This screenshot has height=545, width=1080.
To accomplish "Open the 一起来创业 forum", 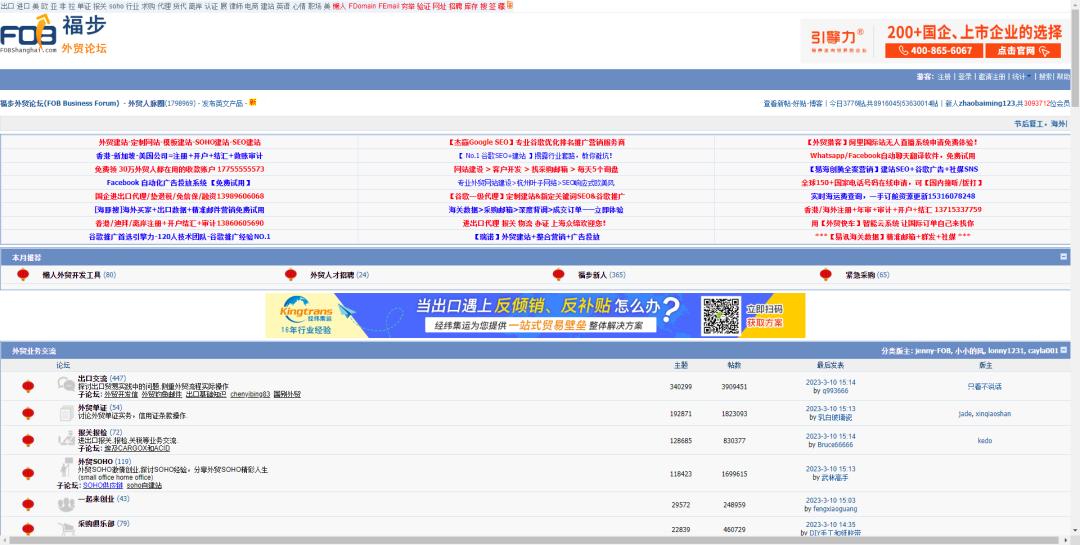I will (x=96, y=499).
